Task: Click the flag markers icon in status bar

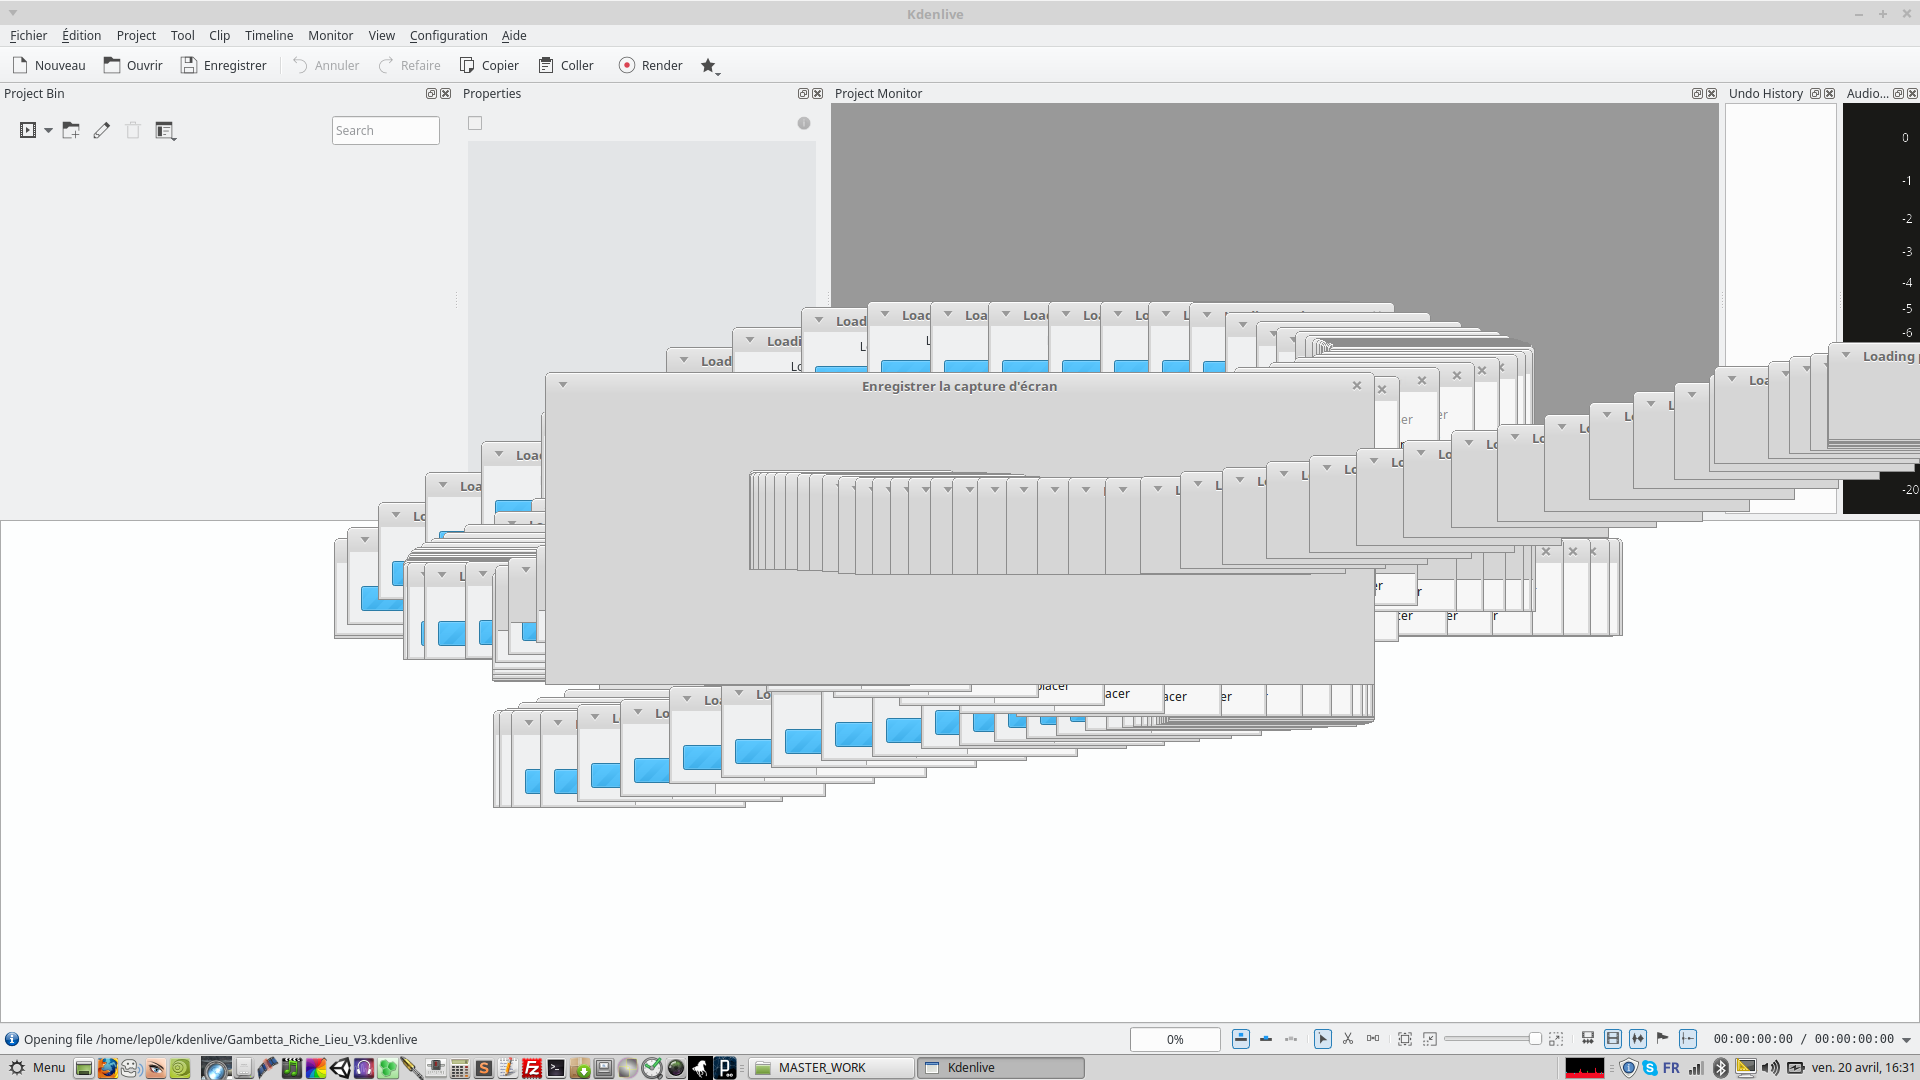Action: [1662, 1038]
